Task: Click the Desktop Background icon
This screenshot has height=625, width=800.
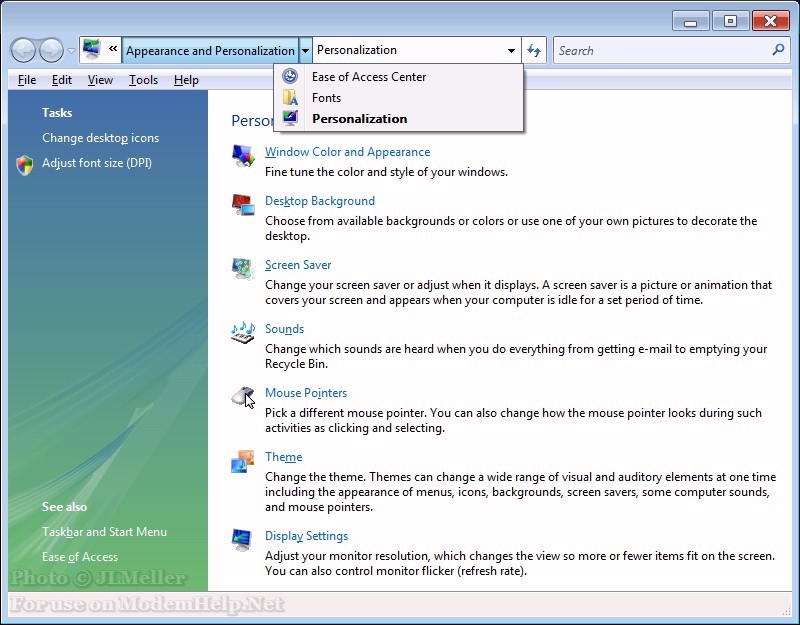Action: click(x=243, y=204)
